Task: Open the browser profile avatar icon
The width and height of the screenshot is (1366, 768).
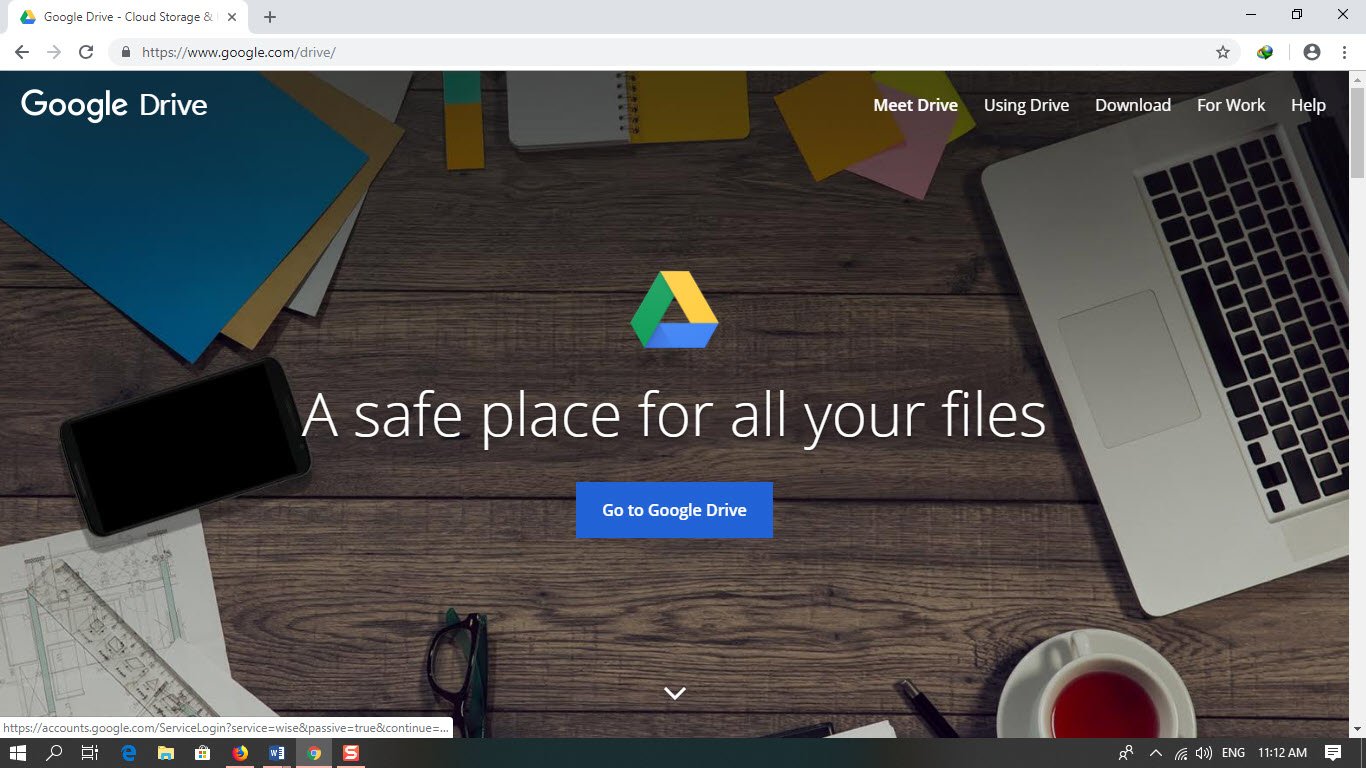Action: pyautogui.click(x=1311, y=51)
